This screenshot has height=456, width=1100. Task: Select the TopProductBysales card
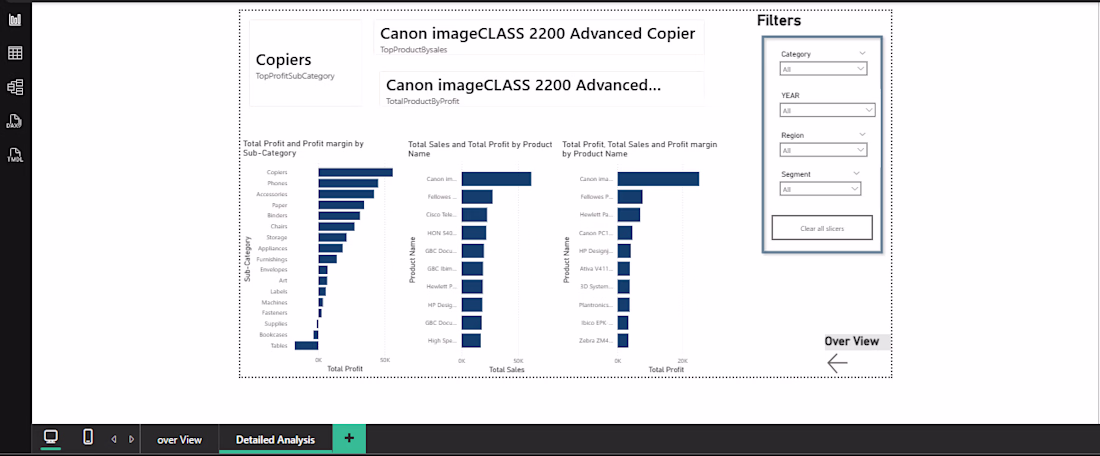(539, 37)
